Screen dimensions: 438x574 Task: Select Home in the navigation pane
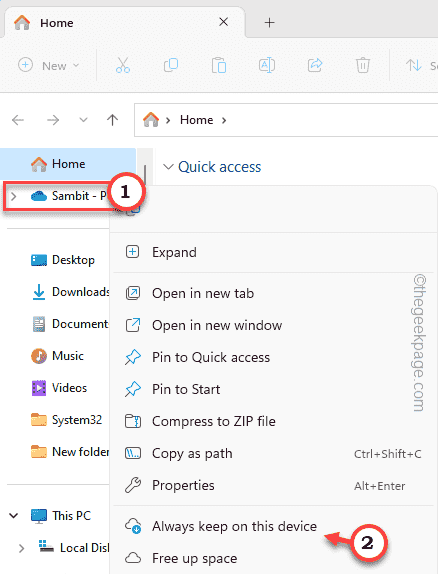68,164
